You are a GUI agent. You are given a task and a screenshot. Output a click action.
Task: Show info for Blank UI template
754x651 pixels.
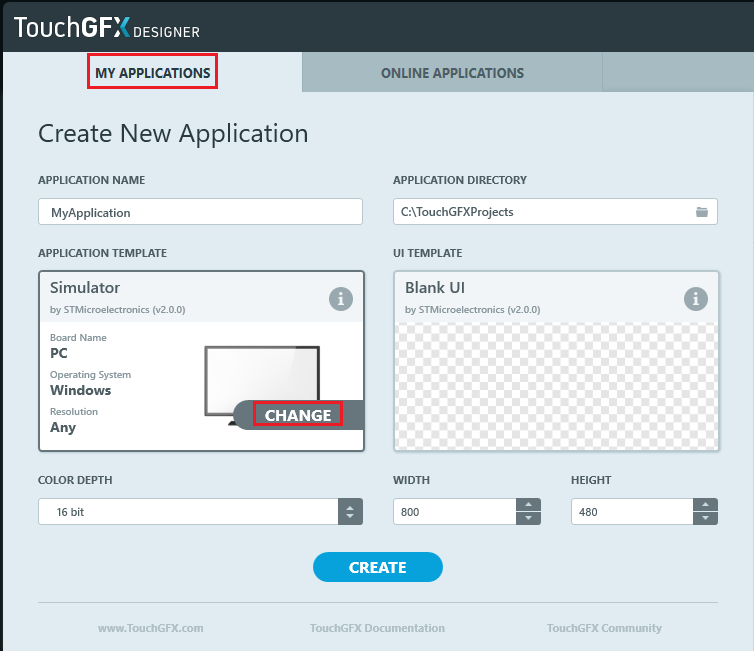[x=696, y=299]
